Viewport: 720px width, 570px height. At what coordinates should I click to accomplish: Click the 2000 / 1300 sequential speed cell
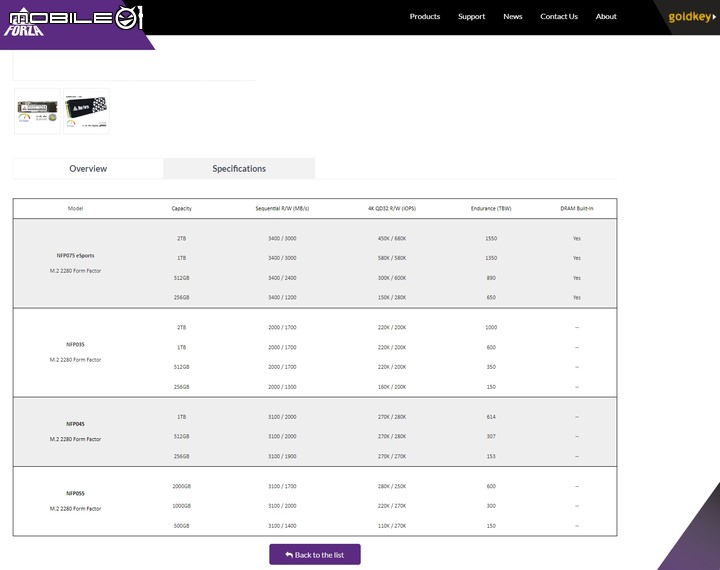point(282,387)
